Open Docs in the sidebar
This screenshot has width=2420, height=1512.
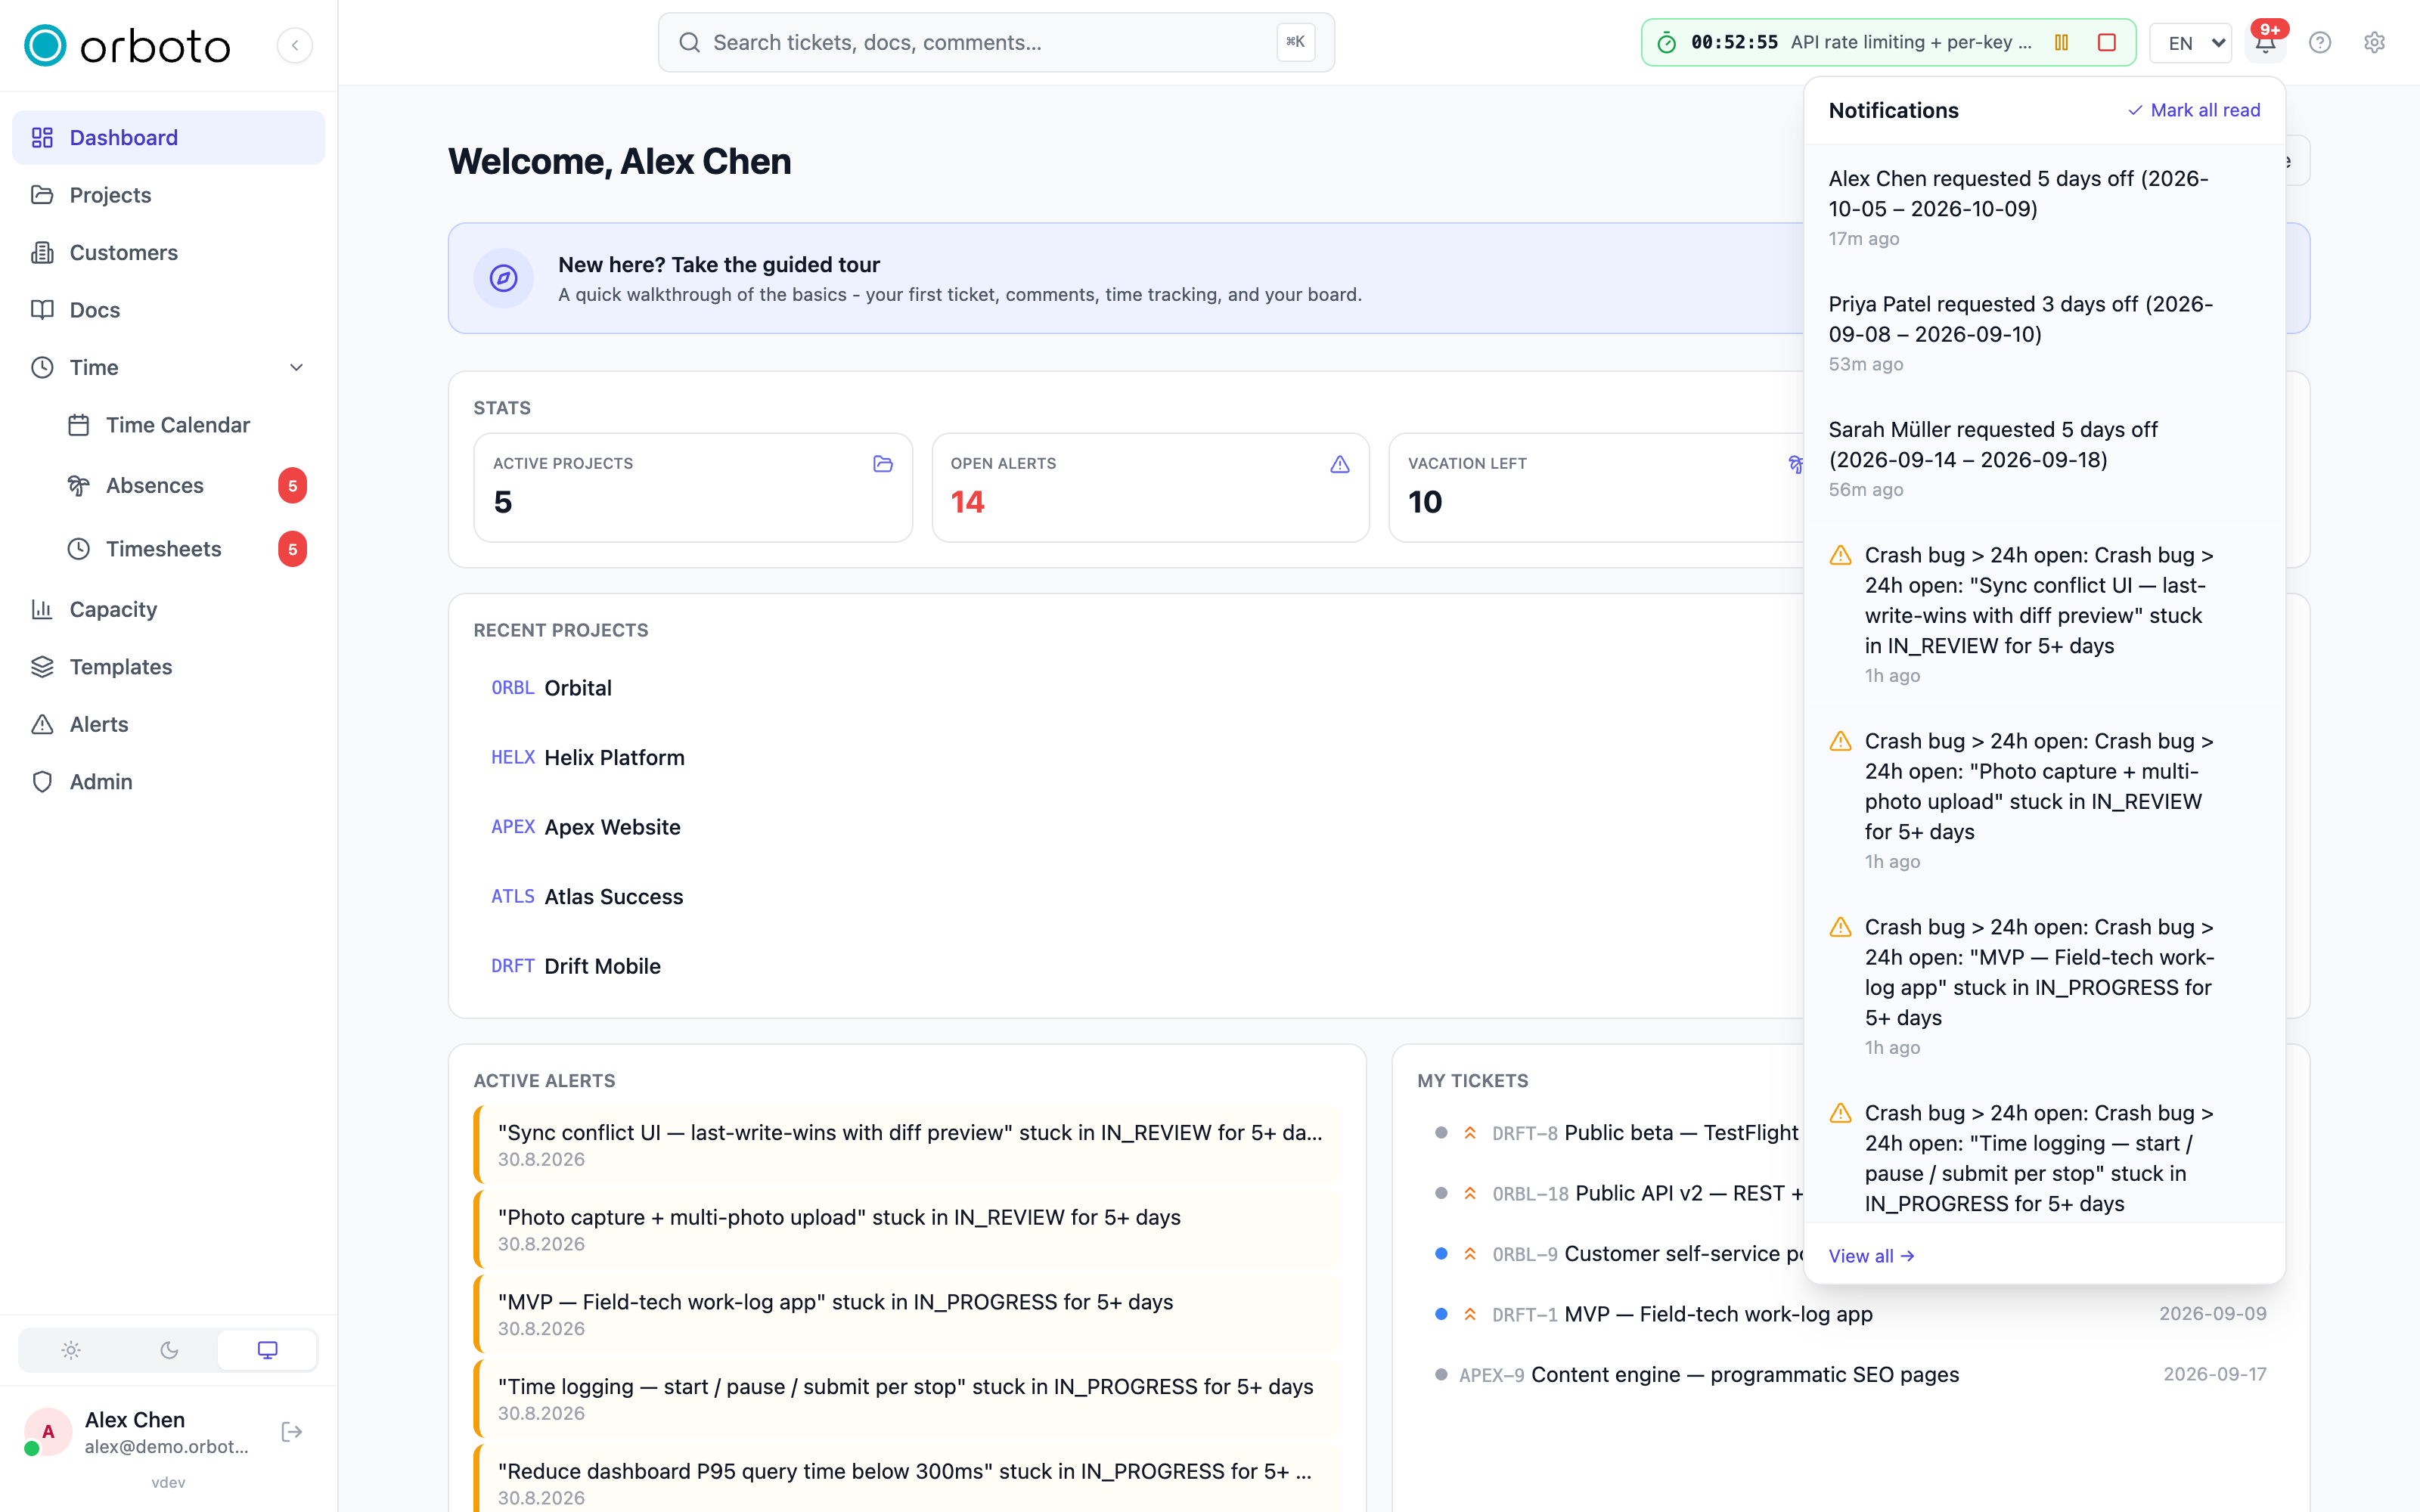pos(168,310)
